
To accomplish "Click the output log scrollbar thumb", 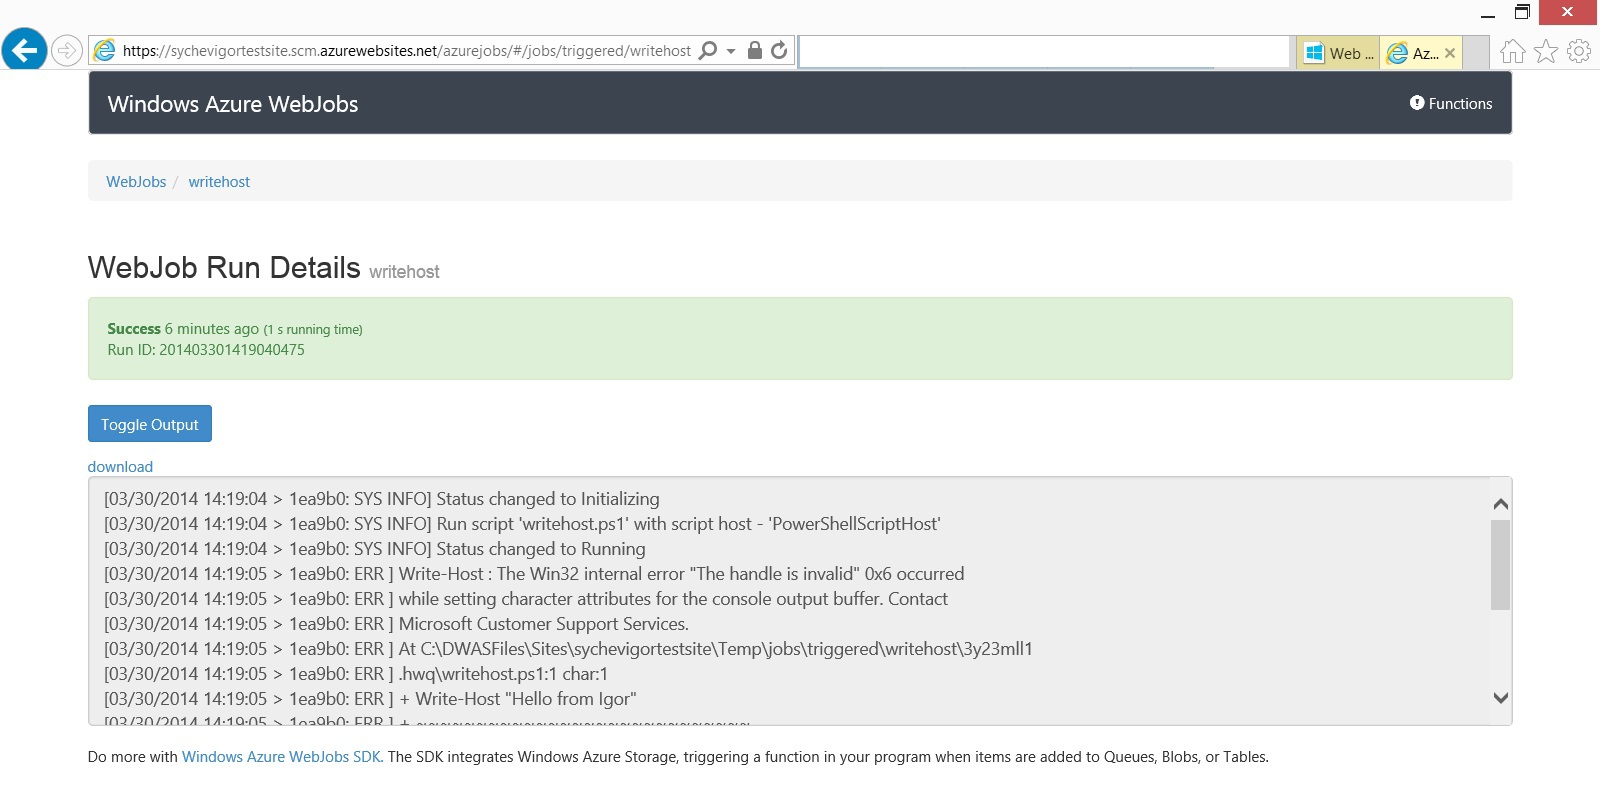I will coord(1500,565).
